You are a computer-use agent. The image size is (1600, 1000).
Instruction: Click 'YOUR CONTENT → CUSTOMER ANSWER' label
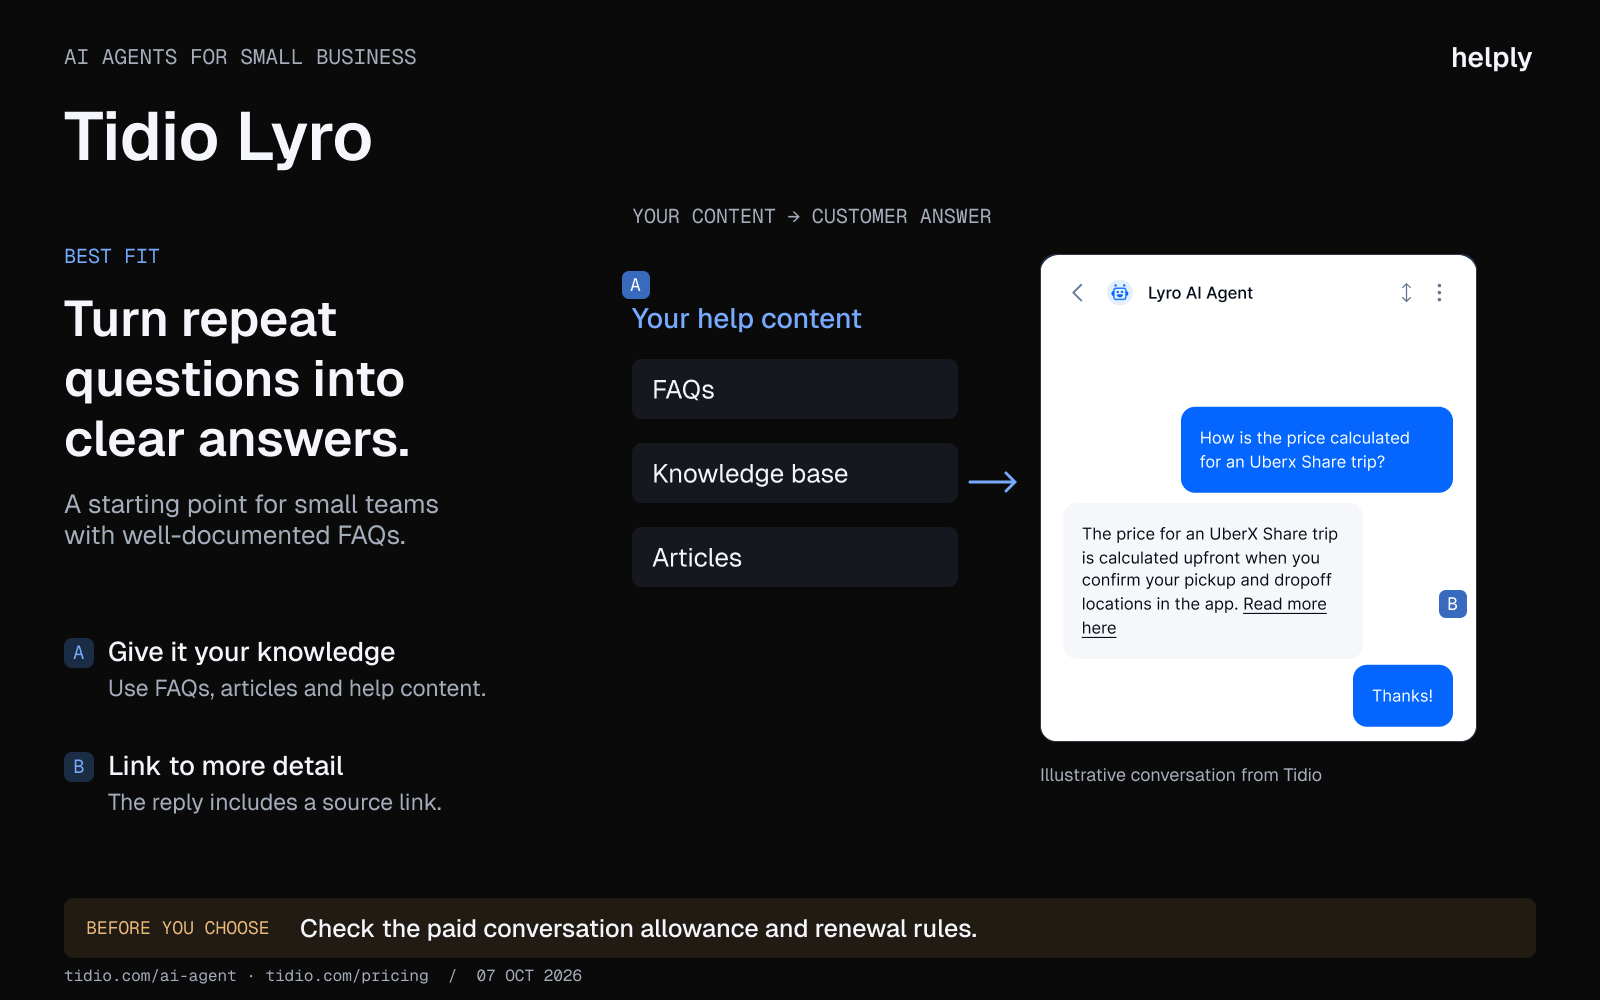[x=811, y=217]
